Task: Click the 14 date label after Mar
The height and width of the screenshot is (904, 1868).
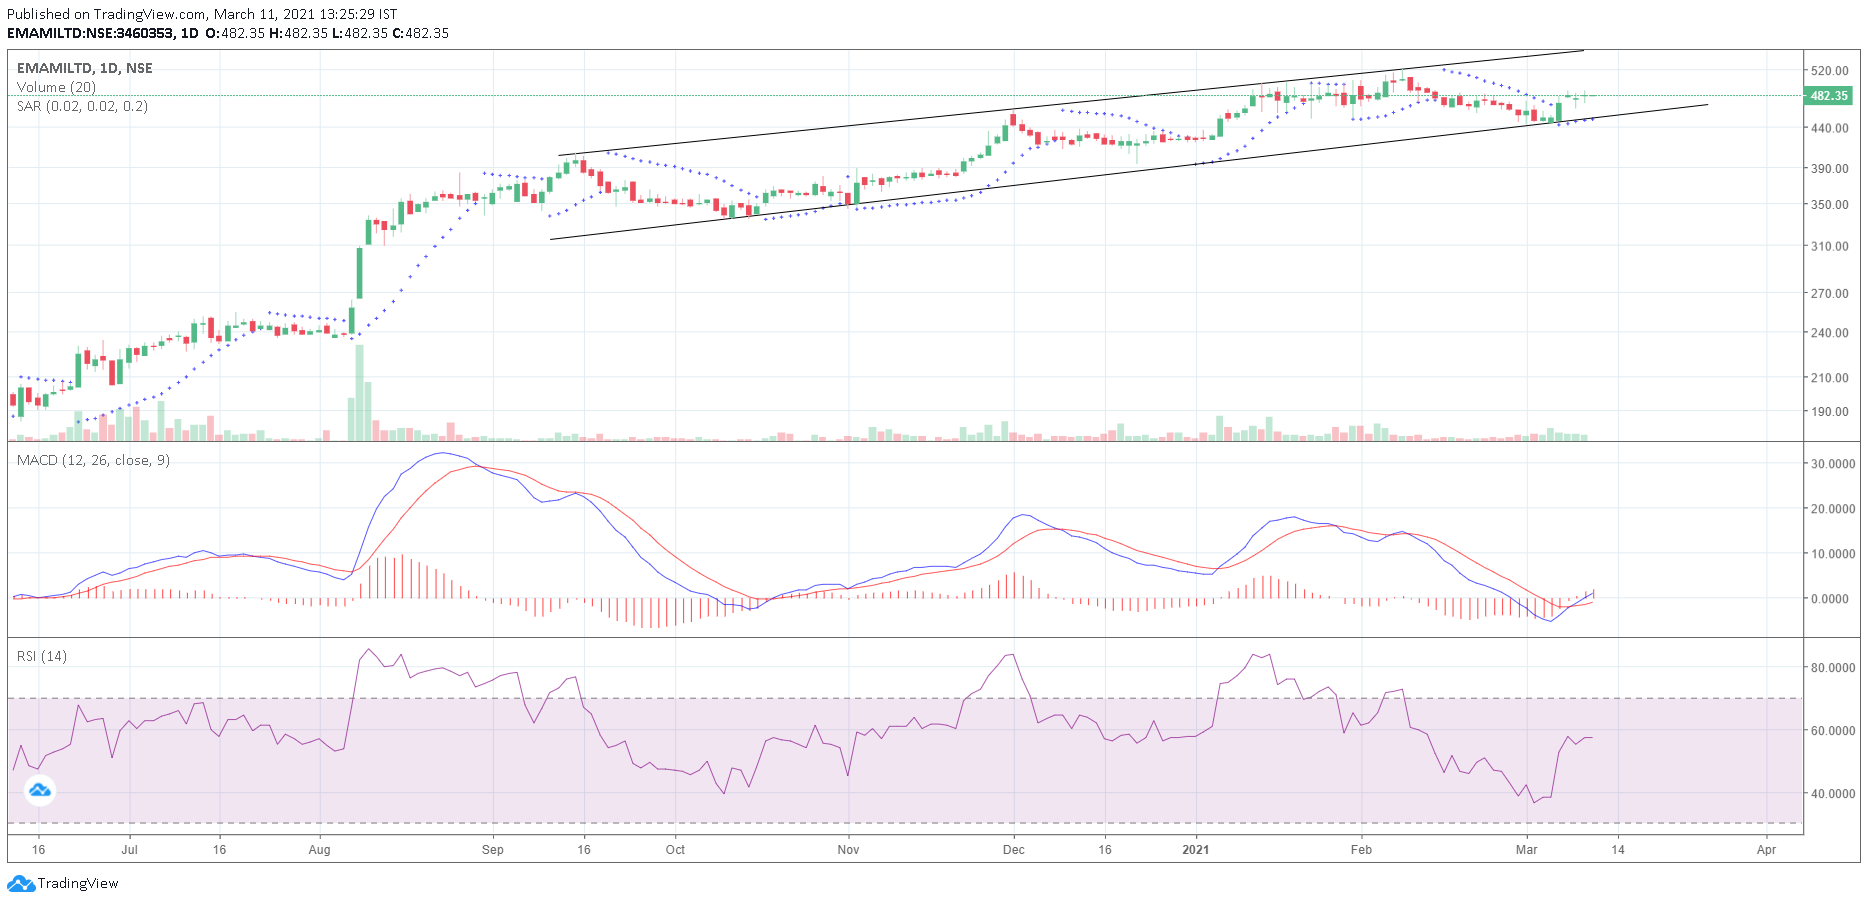Action: coord(1617,850)
